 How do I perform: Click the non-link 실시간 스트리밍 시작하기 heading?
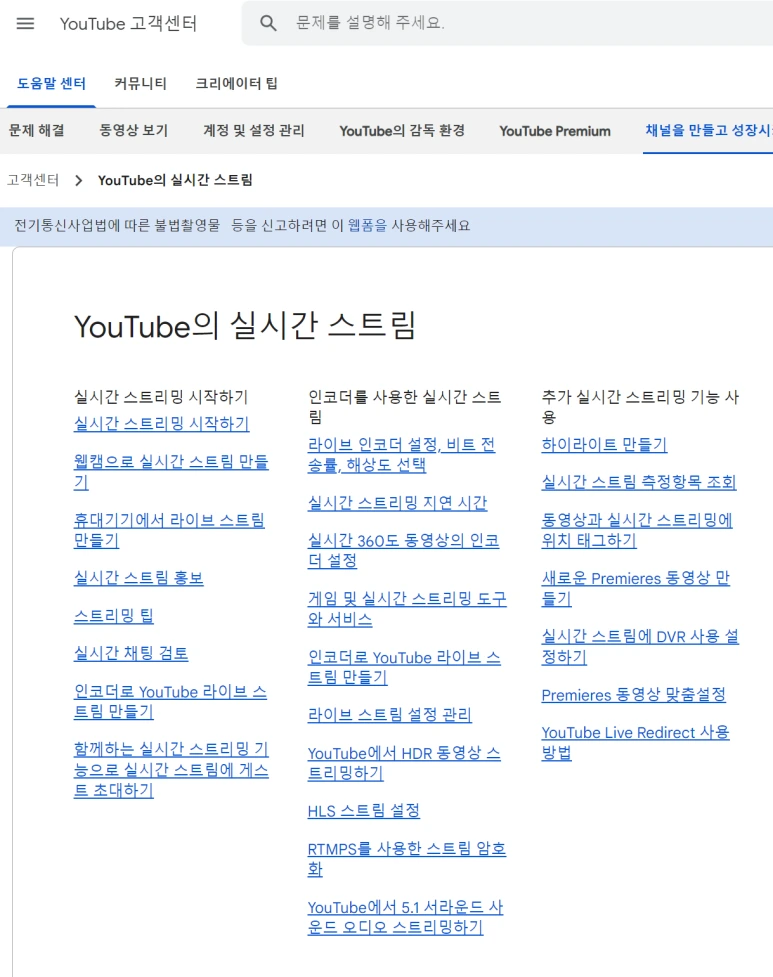click(x=161, y=397)
